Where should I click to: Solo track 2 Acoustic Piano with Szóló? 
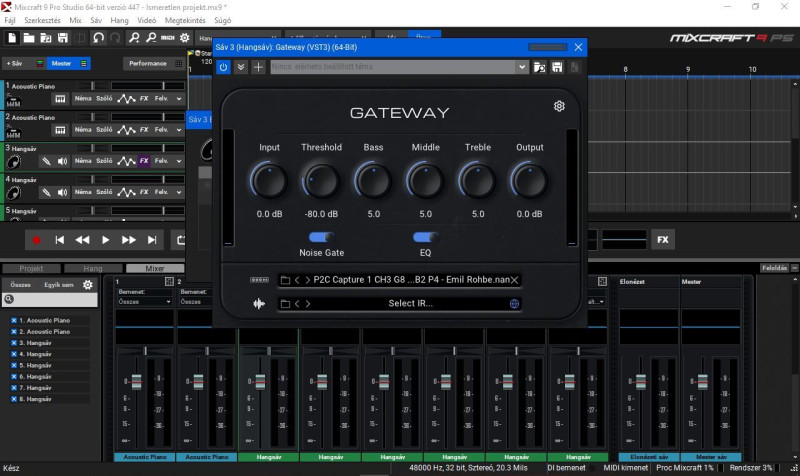pyautogui.click(x=104, y=130)
